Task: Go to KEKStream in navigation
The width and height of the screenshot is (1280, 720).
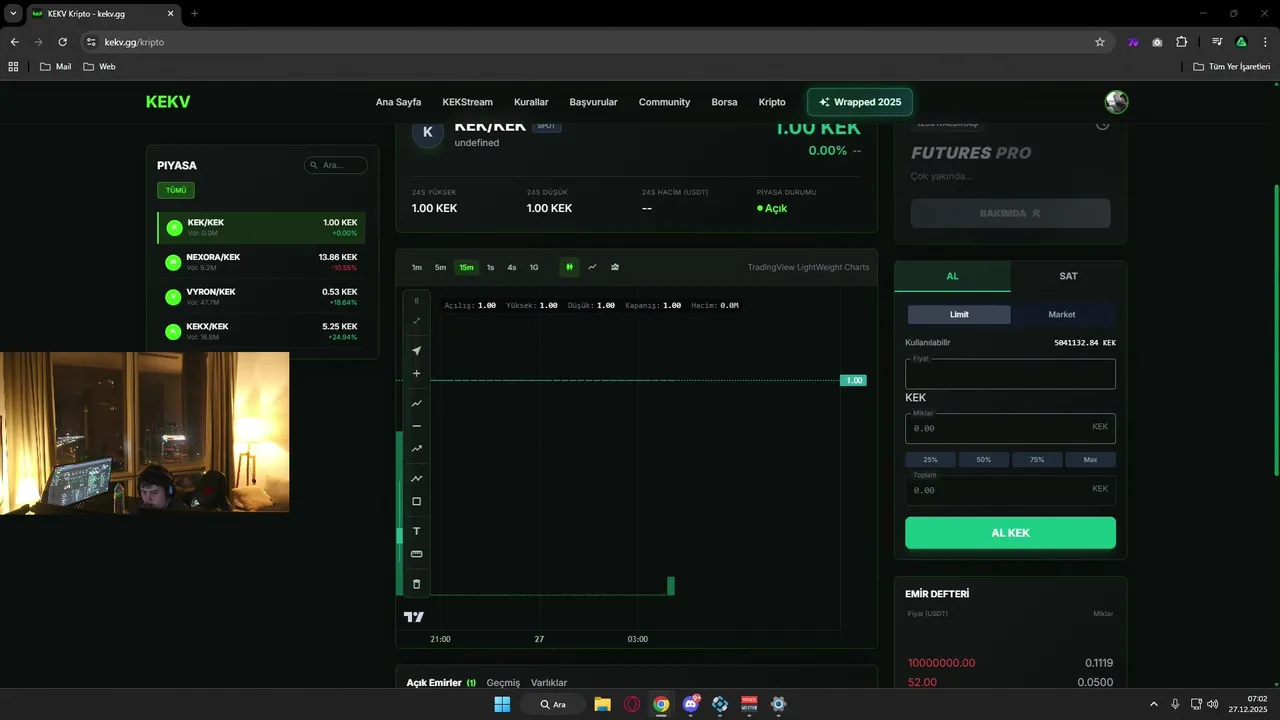Action: tap(467, 102)
